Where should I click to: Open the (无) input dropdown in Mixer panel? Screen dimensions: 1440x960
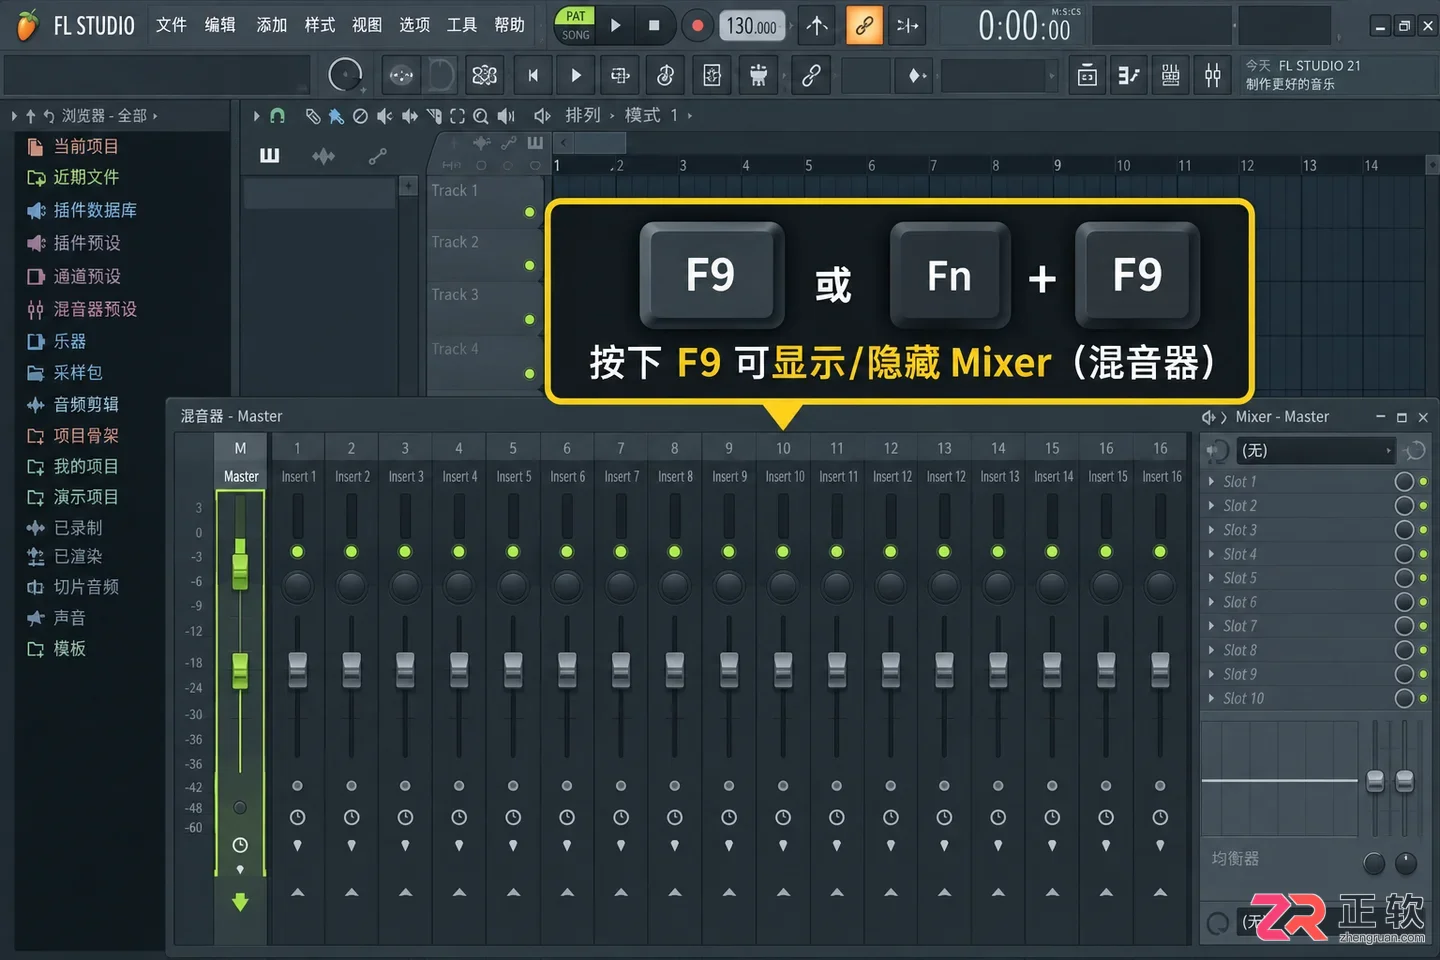pyautogui.click(x=1316, y=451)
